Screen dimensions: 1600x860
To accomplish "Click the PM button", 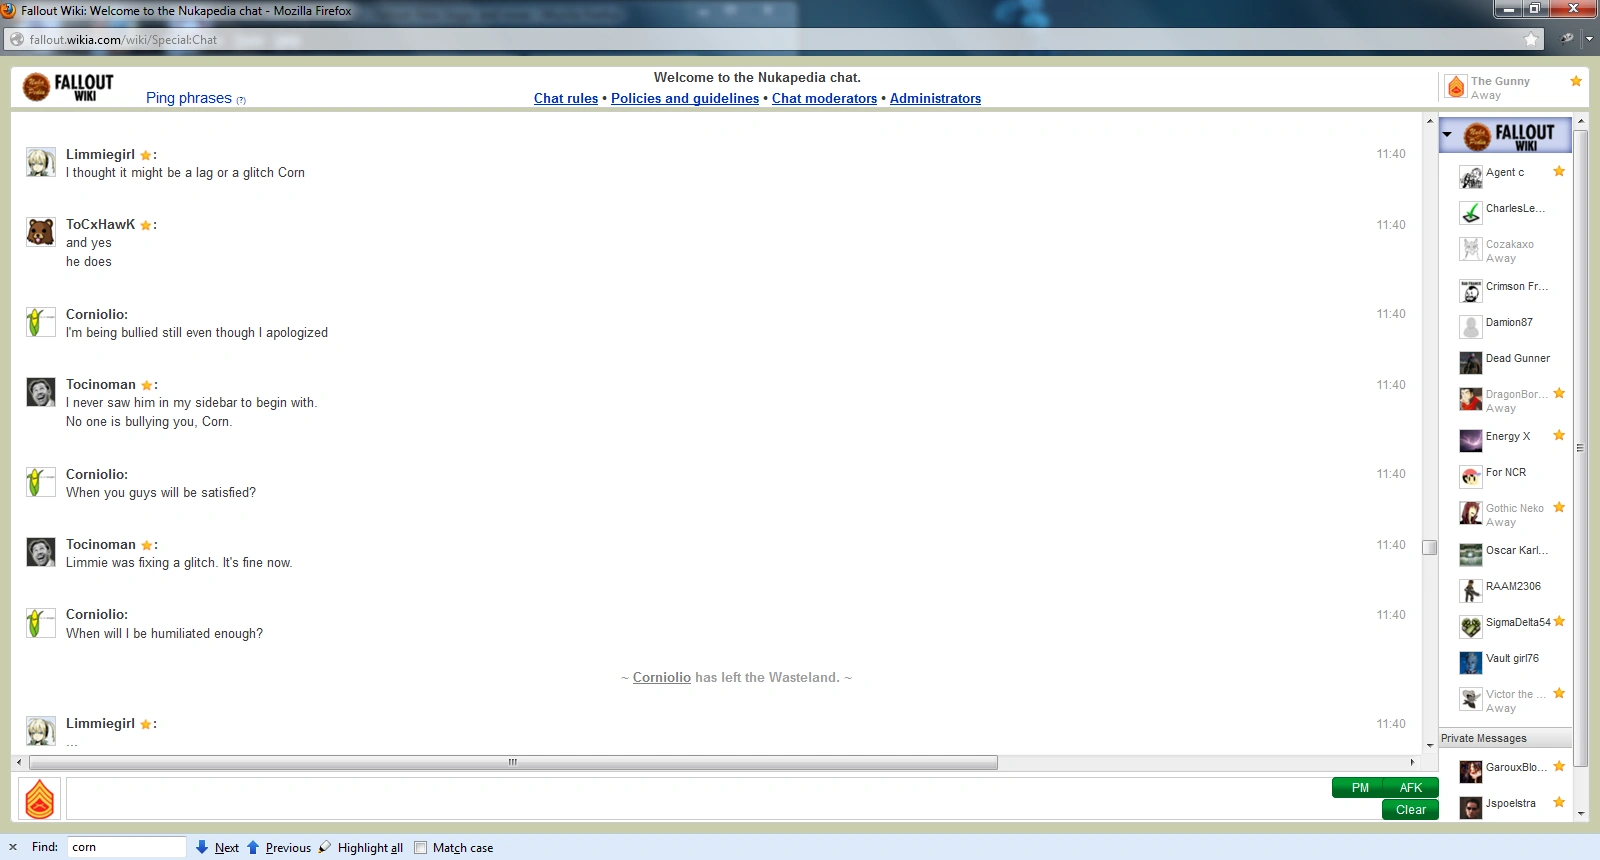I will (x=1359, y=788).
